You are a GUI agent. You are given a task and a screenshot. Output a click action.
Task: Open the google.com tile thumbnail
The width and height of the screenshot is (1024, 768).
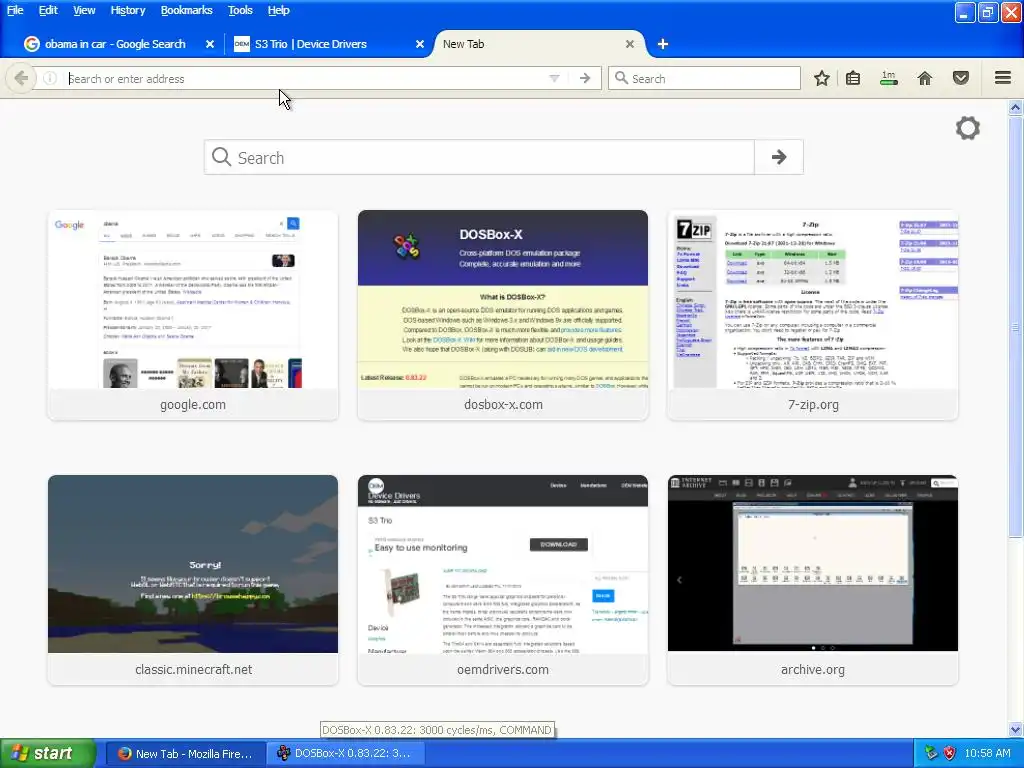(x=193, y=299)
